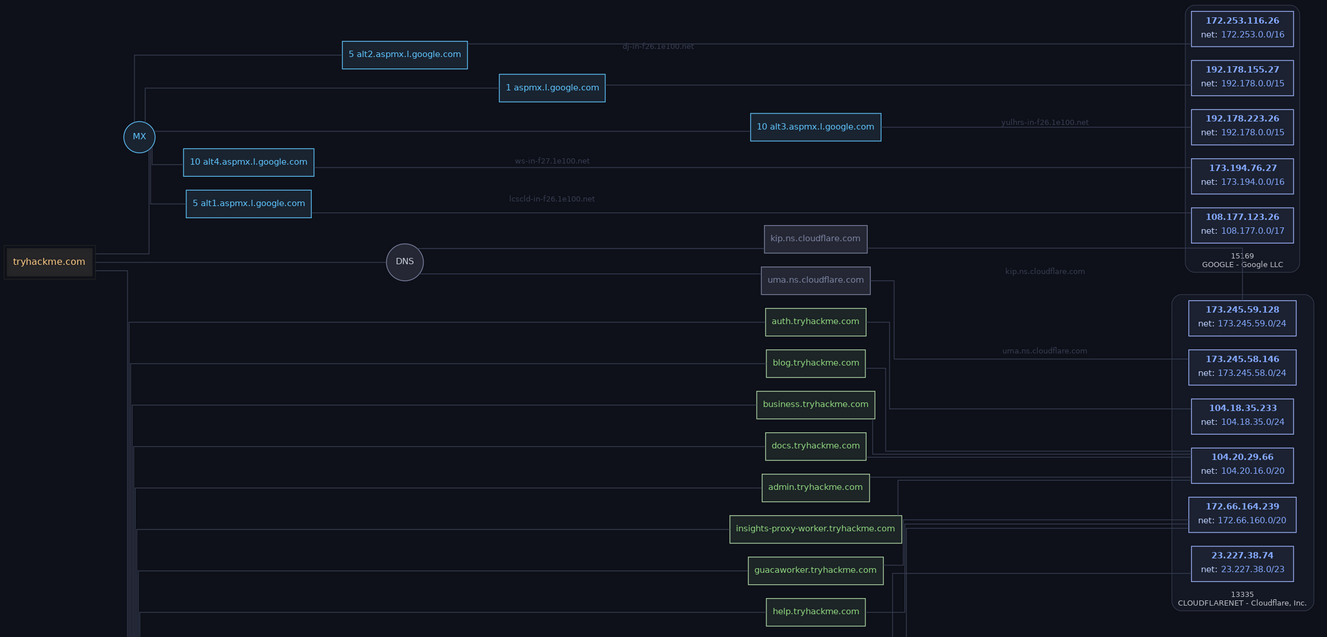Open help.tryhackme.com subdomain node
This screenshot has height=637, width=1327.
pos(815,612)
